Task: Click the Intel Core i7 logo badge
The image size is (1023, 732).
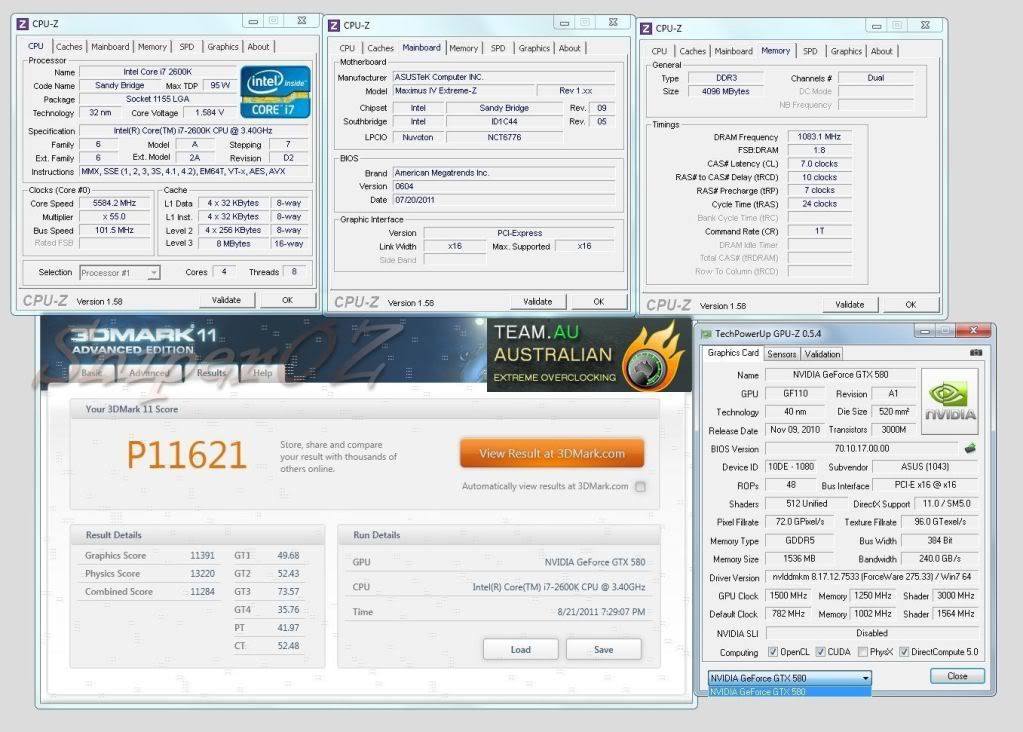Action: (274, 92)
